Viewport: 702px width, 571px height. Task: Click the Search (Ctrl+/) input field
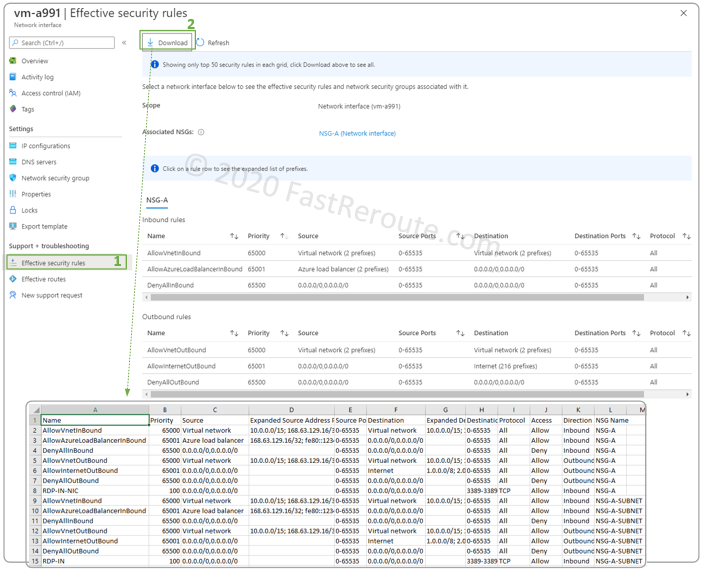point(62,43)
